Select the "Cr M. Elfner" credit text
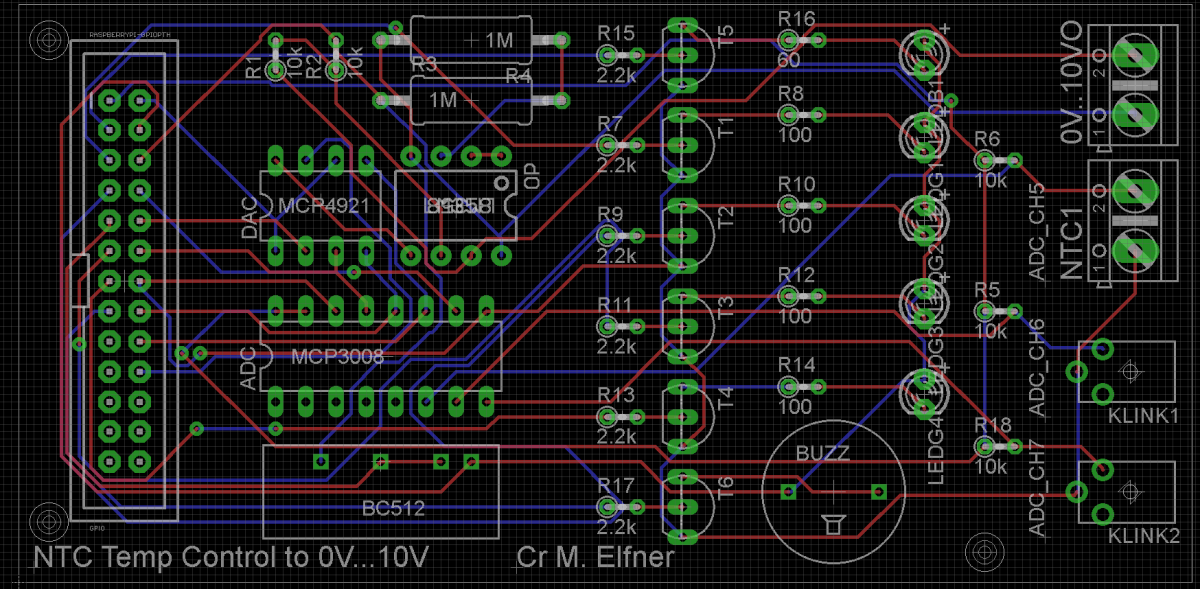The height and width of the screenshot is (589, 1200). coord(596,558)
